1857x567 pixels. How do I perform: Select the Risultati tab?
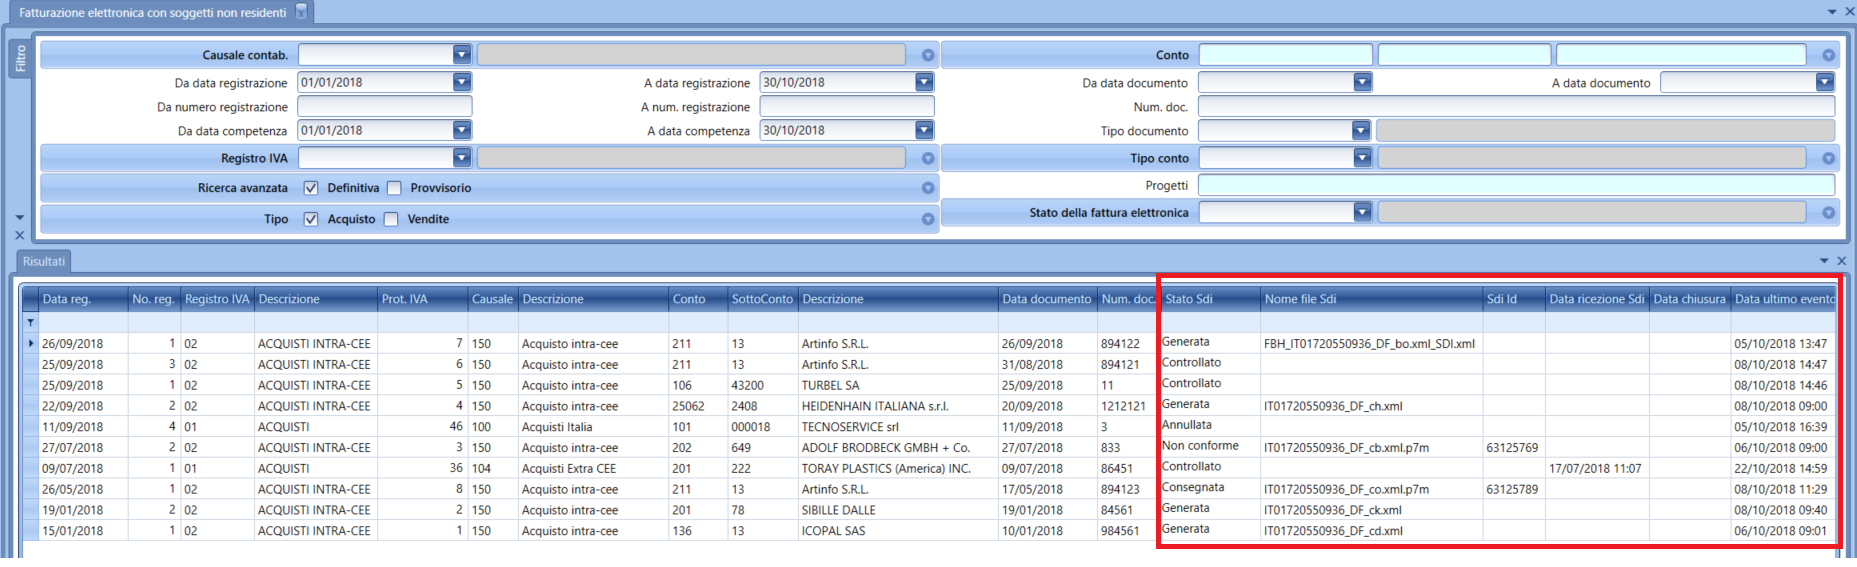44,262
